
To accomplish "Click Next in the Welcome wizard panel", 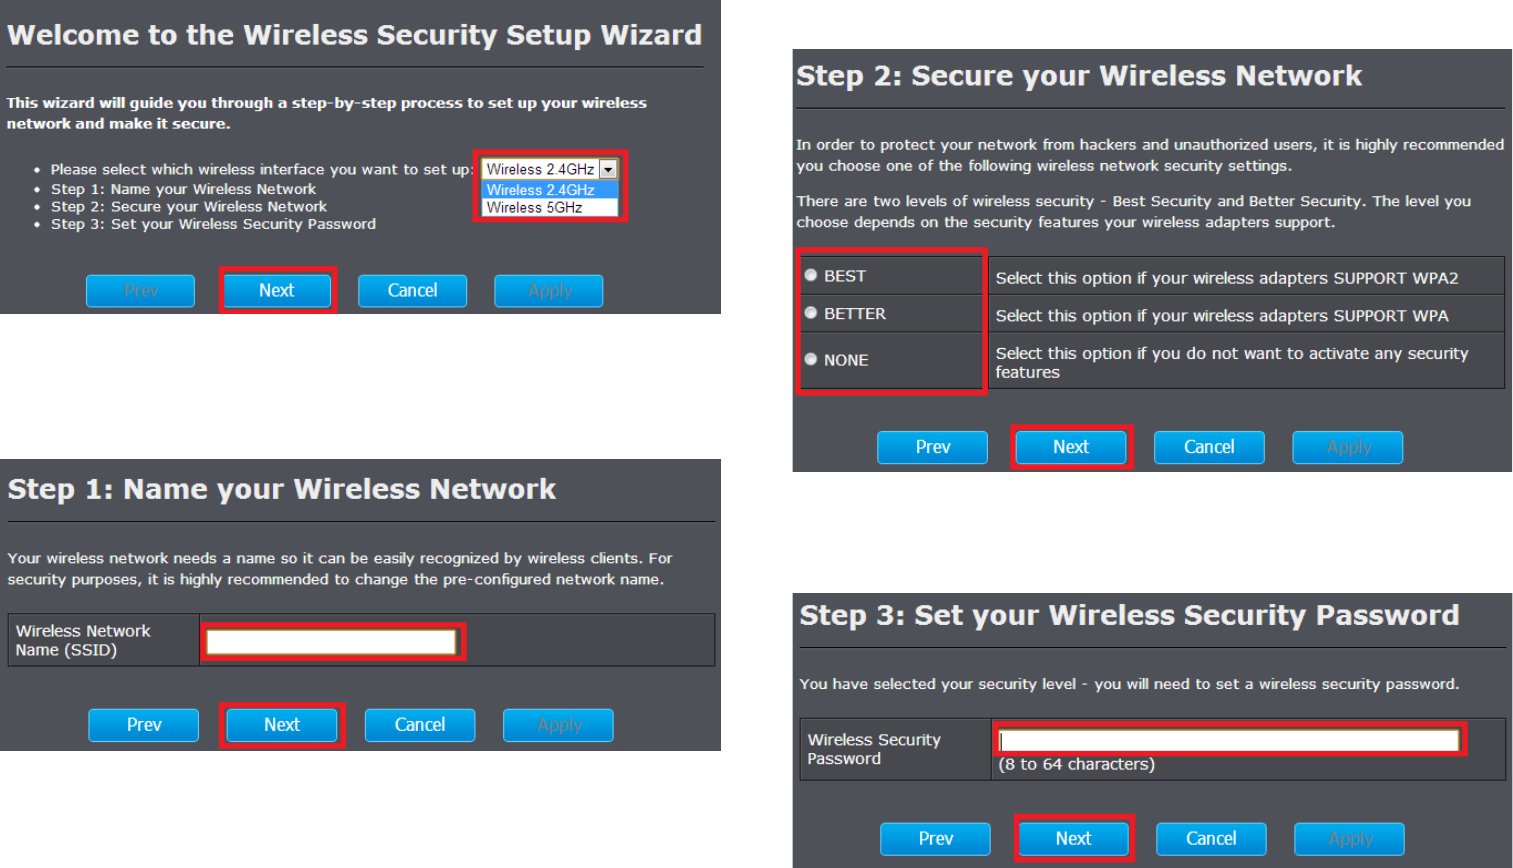I will (x=277, y=290).
